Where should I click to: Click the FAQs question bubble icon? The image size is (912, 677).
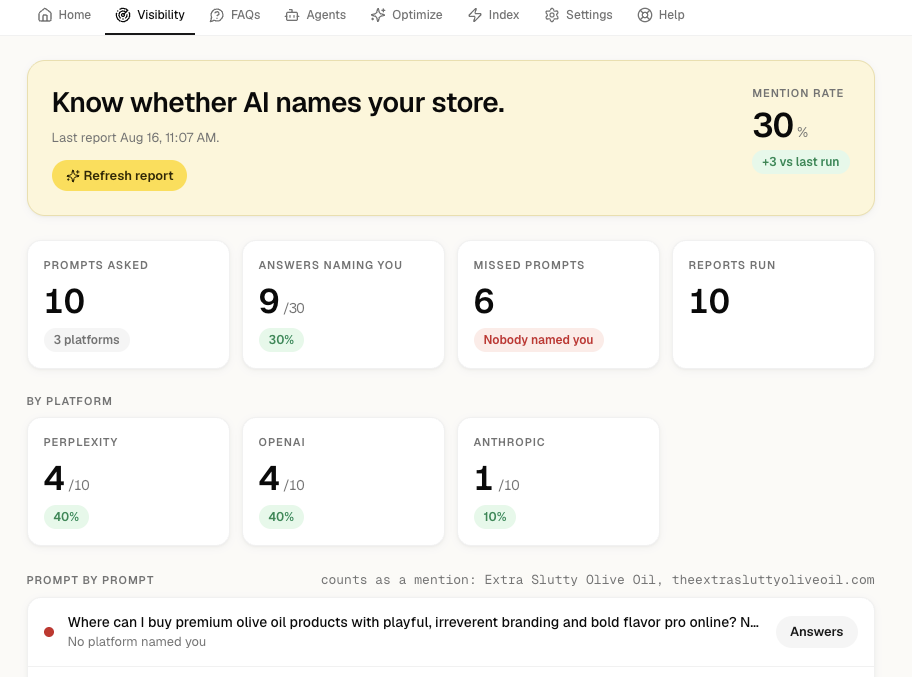coord(217,15)
